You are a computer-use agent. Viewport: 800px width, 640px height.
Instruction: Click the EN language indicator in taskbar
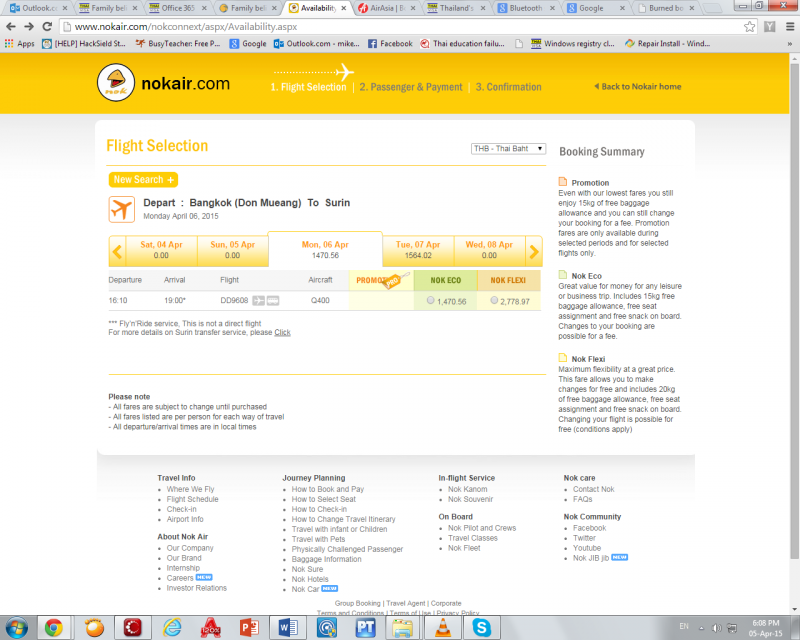pos(684,626)
